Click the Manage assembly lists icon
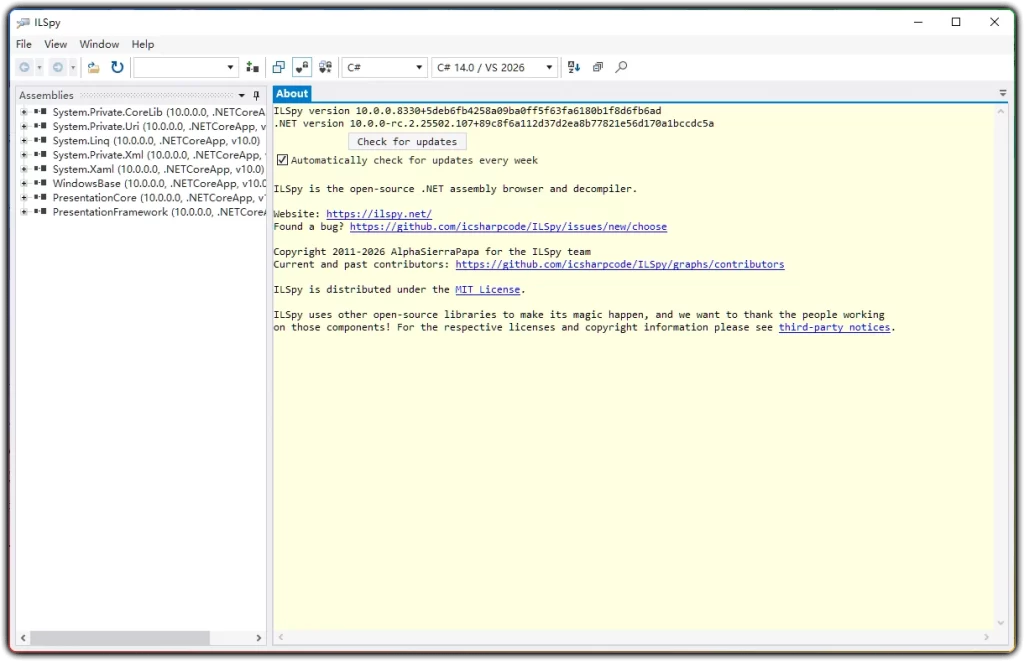The image size is (1024, 661). (x=252, y=67)
